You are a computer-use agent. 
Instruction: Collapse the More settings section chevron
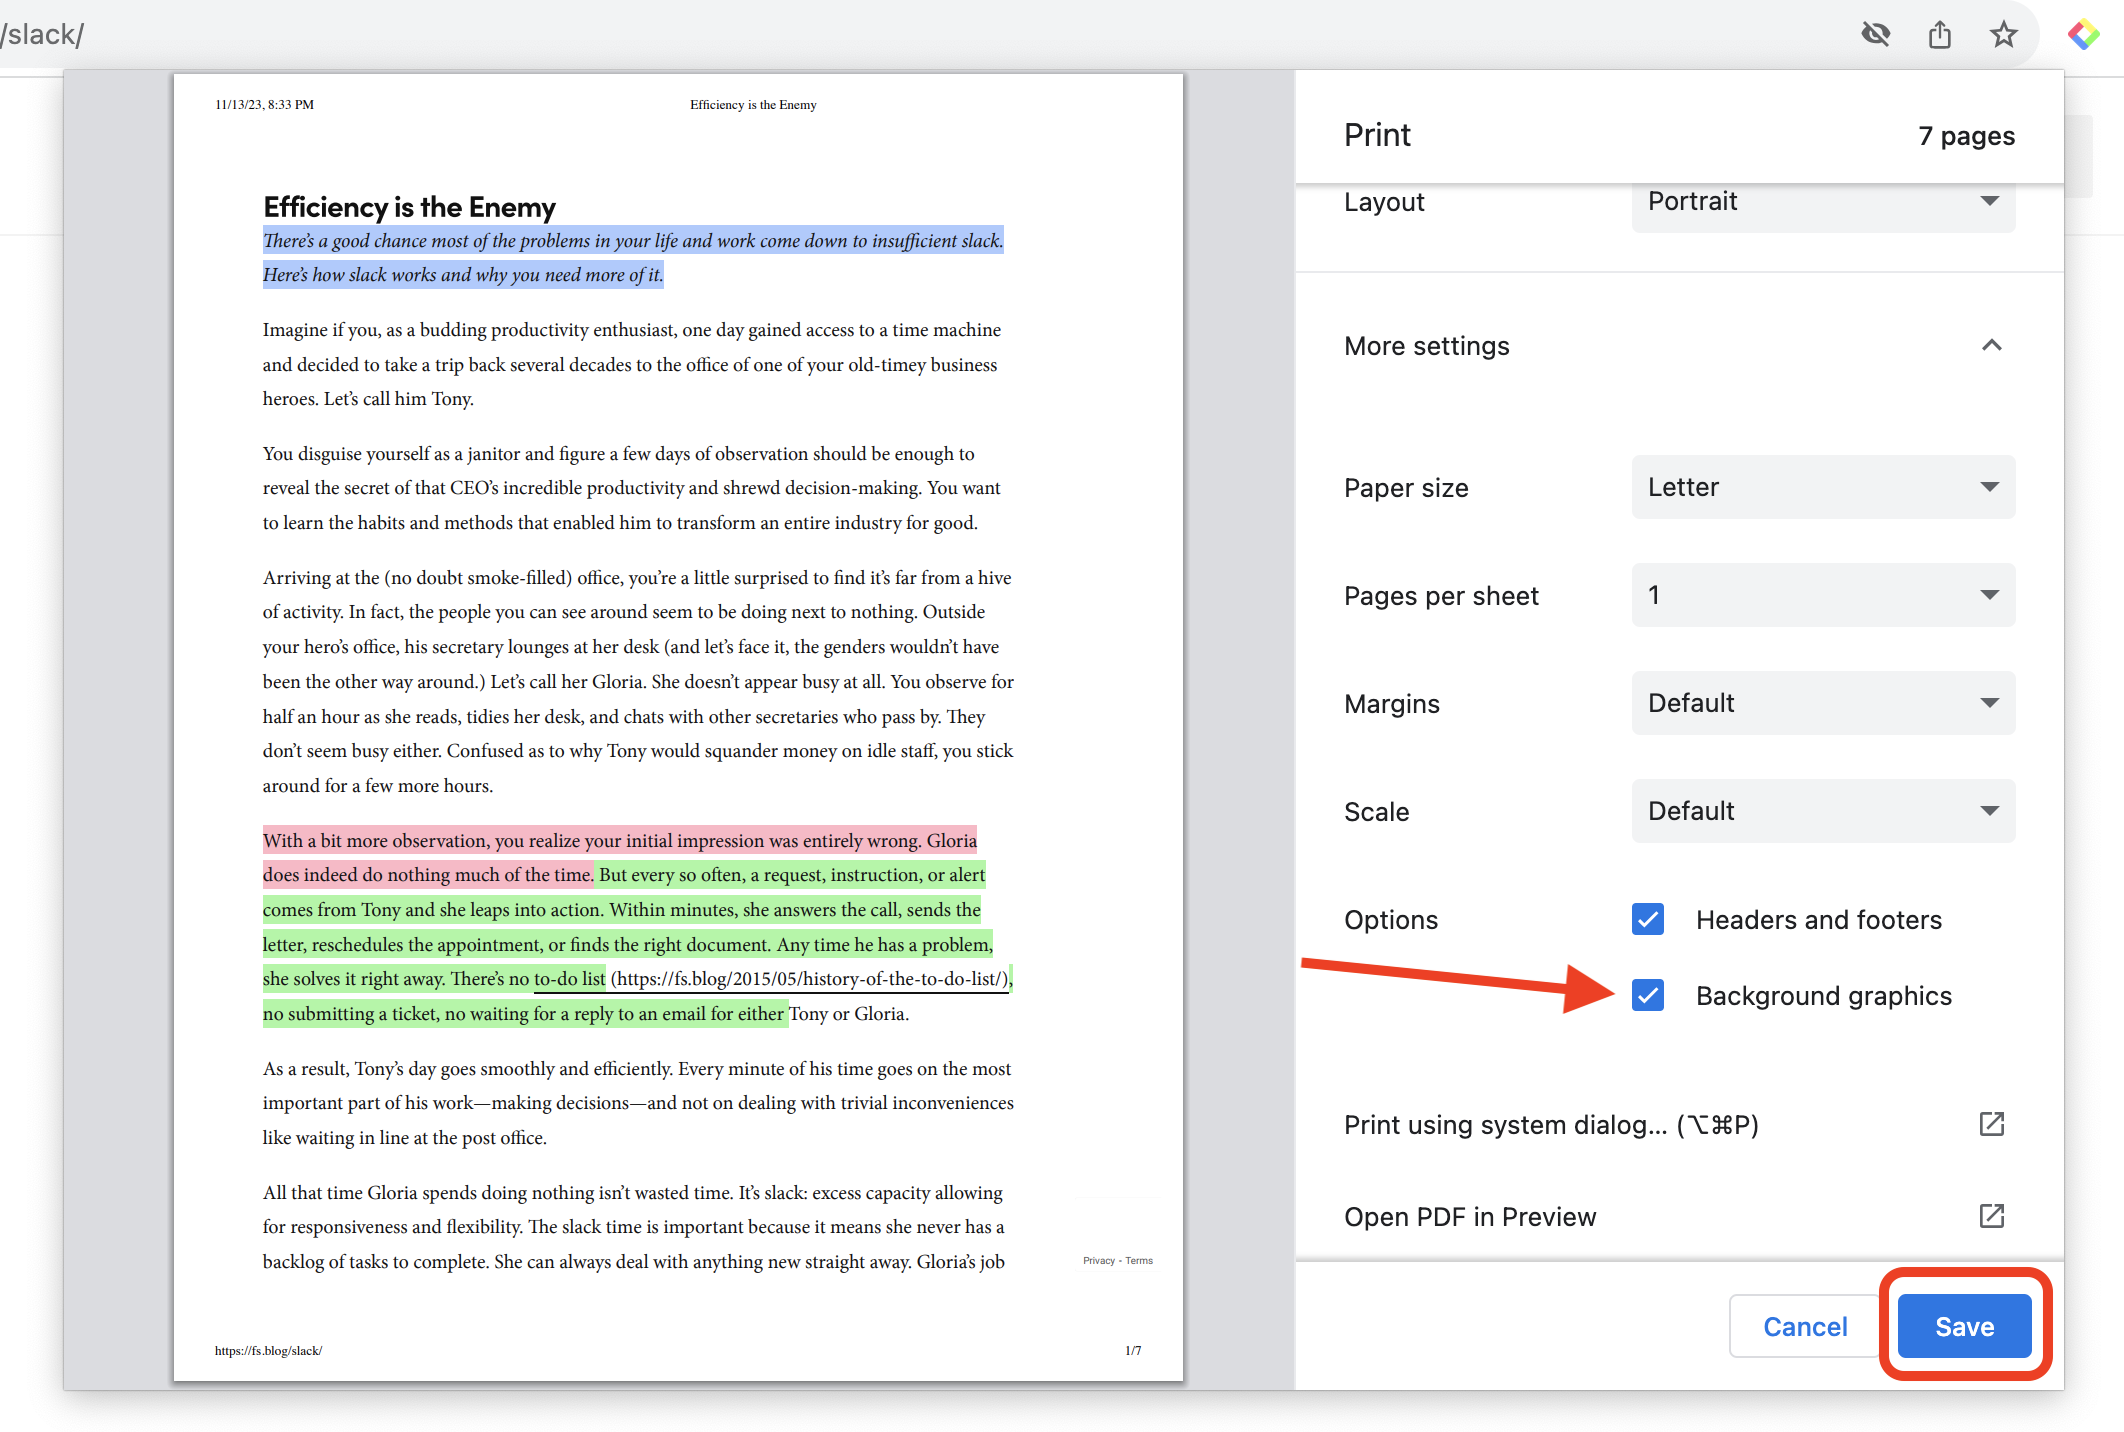point(1991,346)
